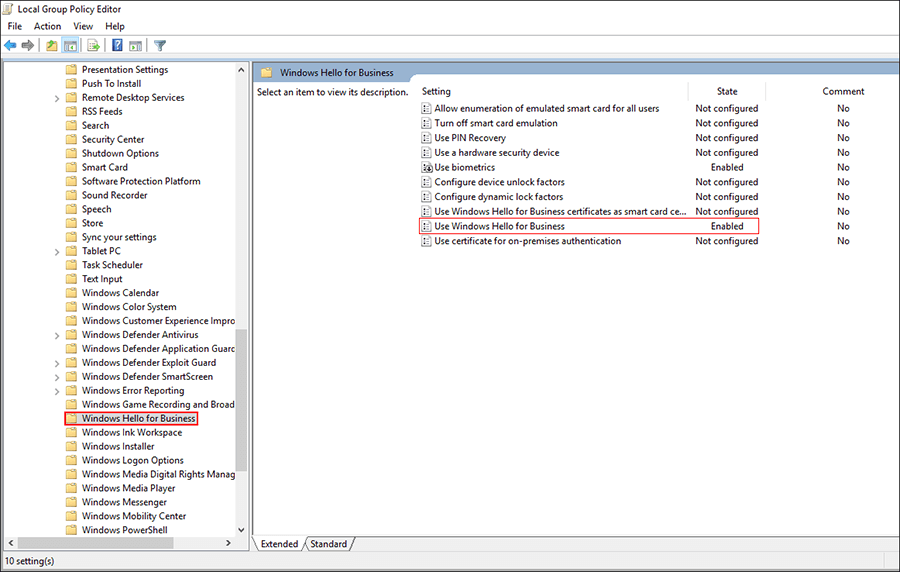Click the Filter funnel toolbar icon
The height and width of the screenshot is (572, 900).
click(x=160, y=45)
